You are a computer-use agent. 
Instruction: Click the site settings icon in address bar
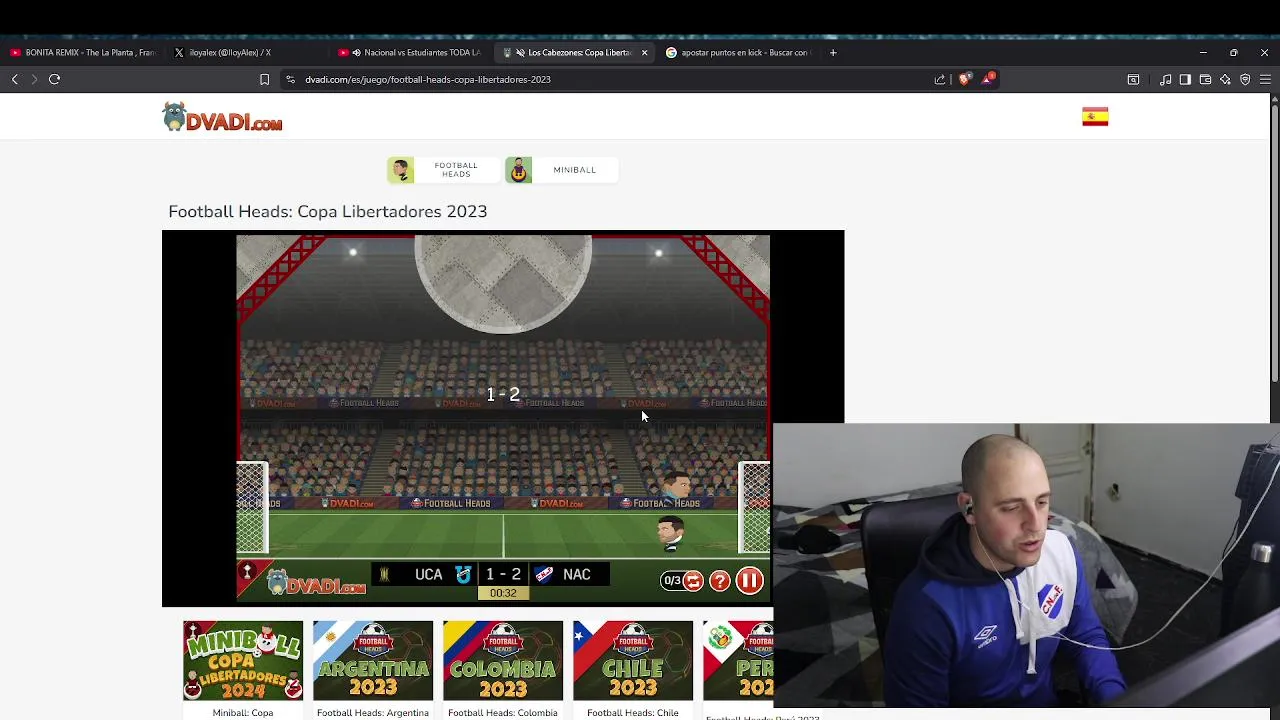290,79
